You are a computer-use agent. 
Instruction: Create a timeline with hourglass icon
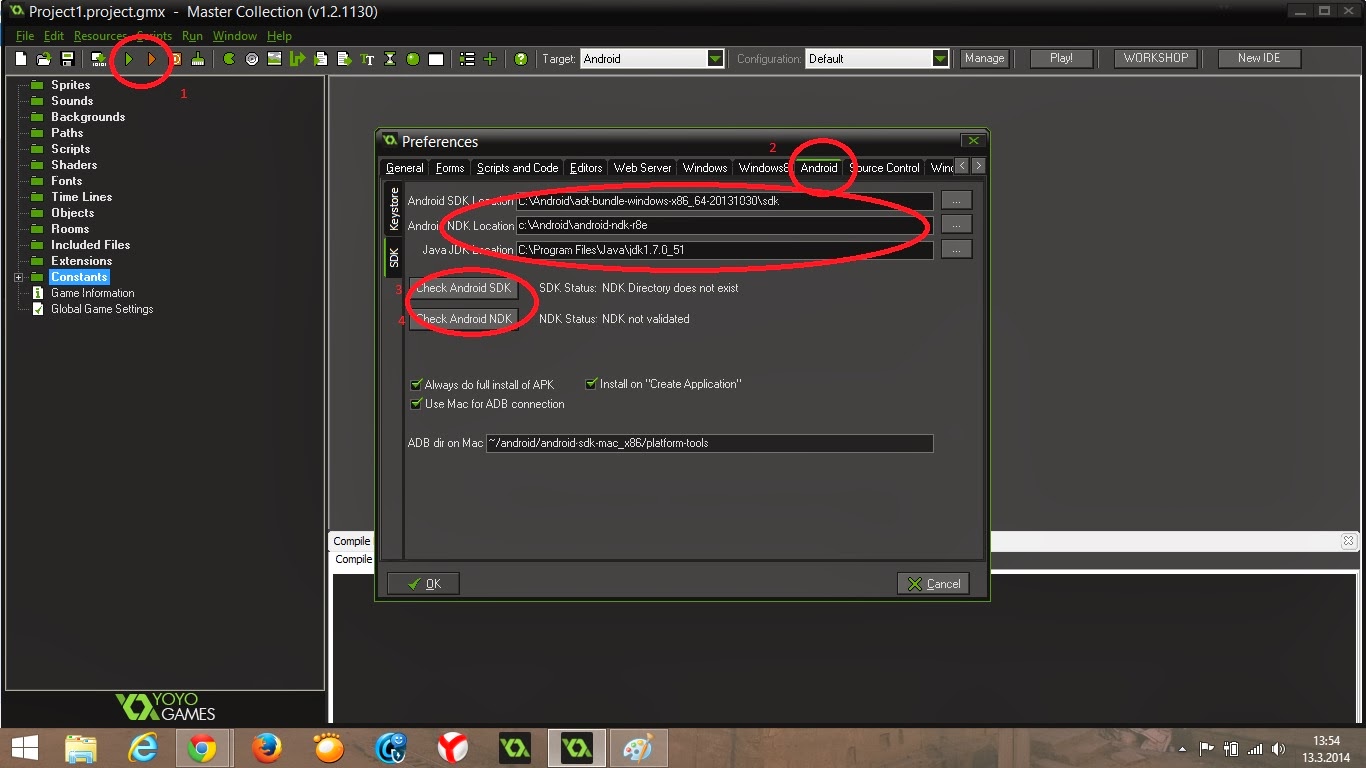pyautogui.click(x=390, y=59)
